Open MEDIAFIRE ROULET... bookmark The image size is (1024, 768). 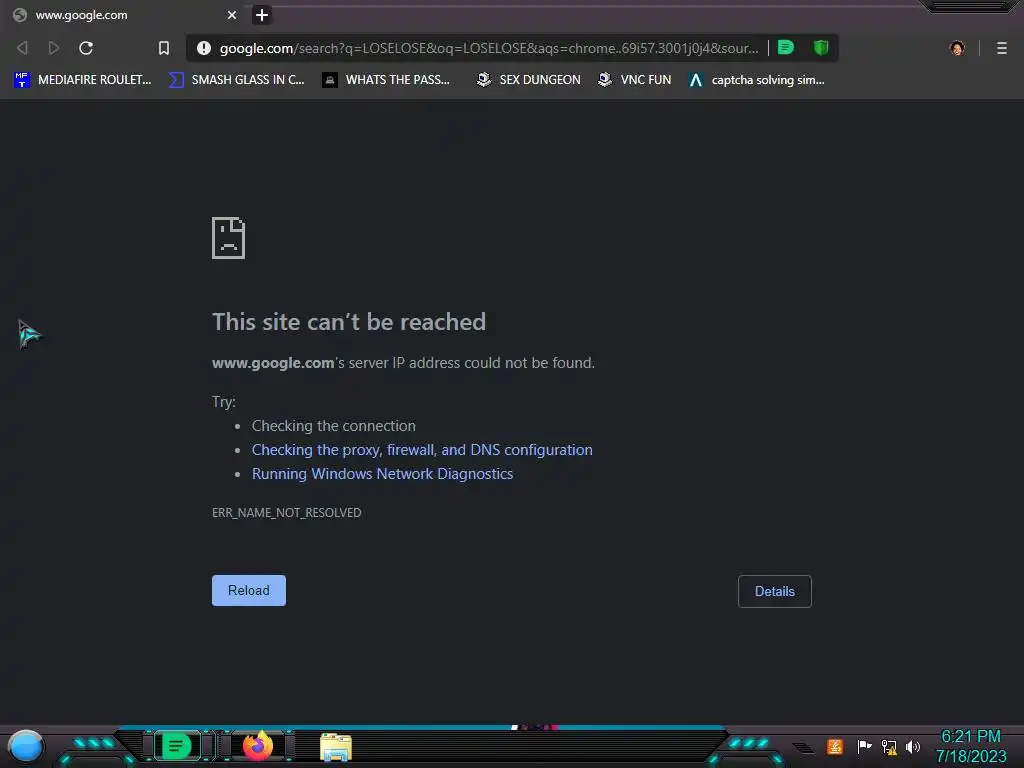tap(83, 80)
